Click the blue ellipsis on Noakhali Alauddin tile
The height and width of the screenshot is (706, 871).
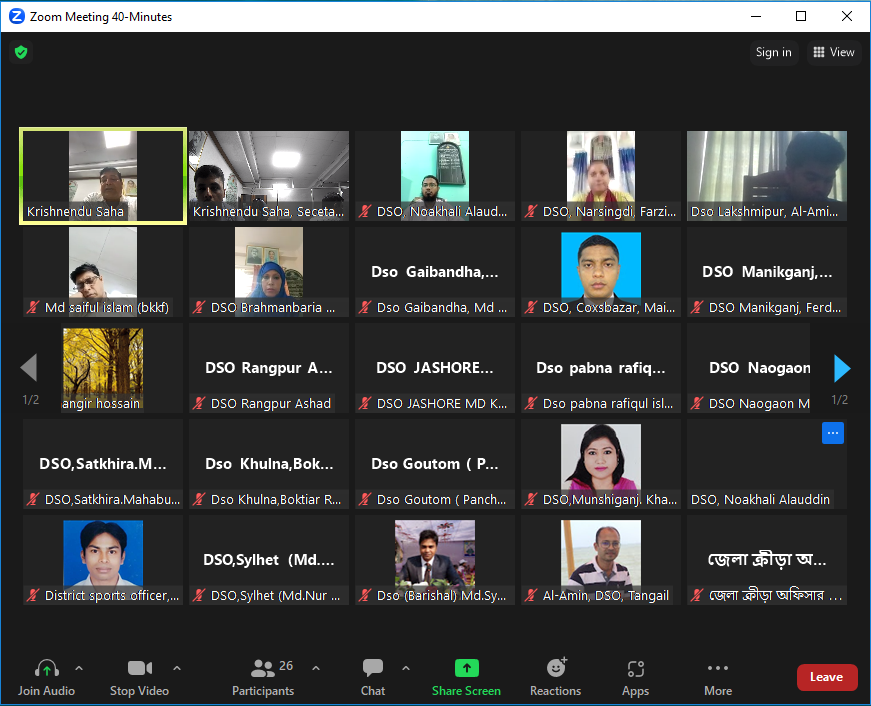pyautogui.click(x=833, y=433)
